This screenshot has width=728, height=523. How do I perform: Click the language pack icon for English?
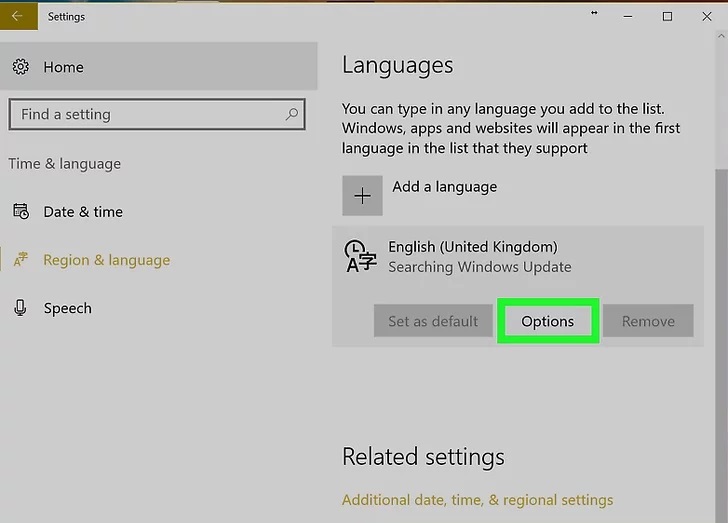(360, 256)
